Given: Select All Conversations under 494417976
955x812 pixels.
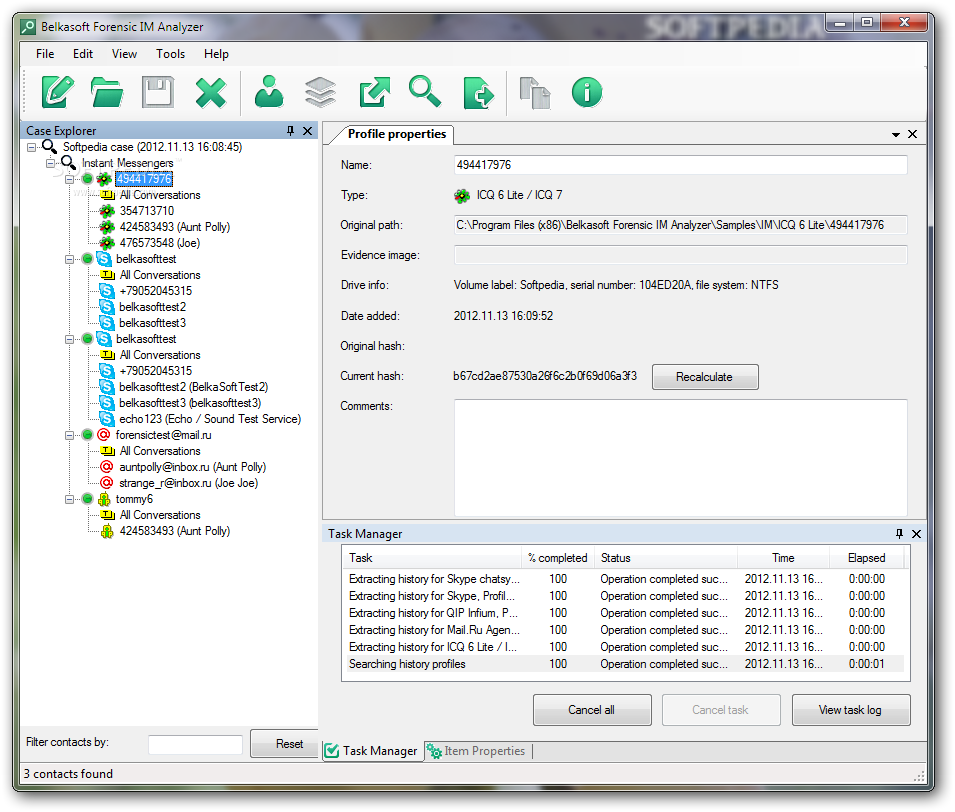Looking at the screenshot, I should [x=160, y=195].
